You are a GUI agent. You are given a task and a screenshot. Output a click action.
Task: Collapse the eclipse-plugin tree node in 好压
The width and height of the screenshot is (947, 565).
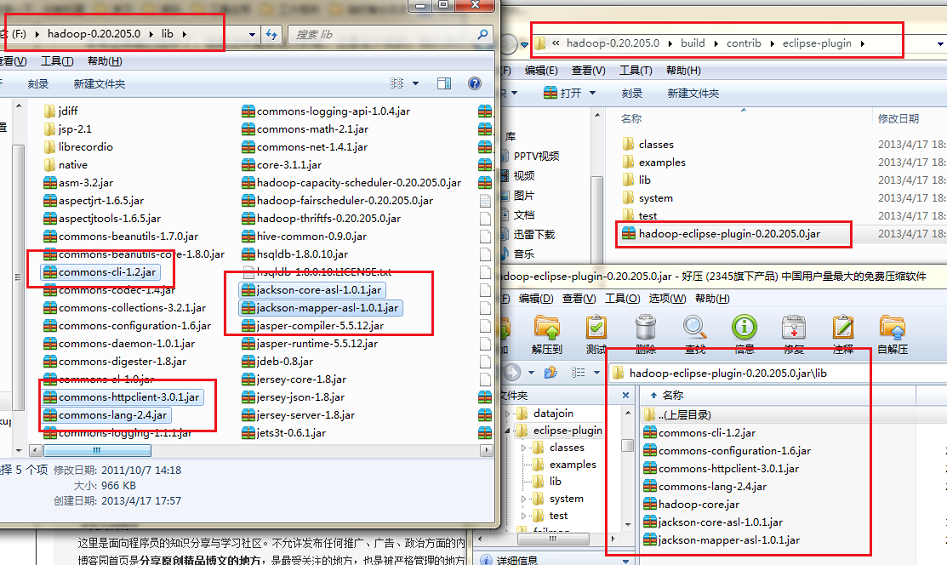tap(508, 430)
